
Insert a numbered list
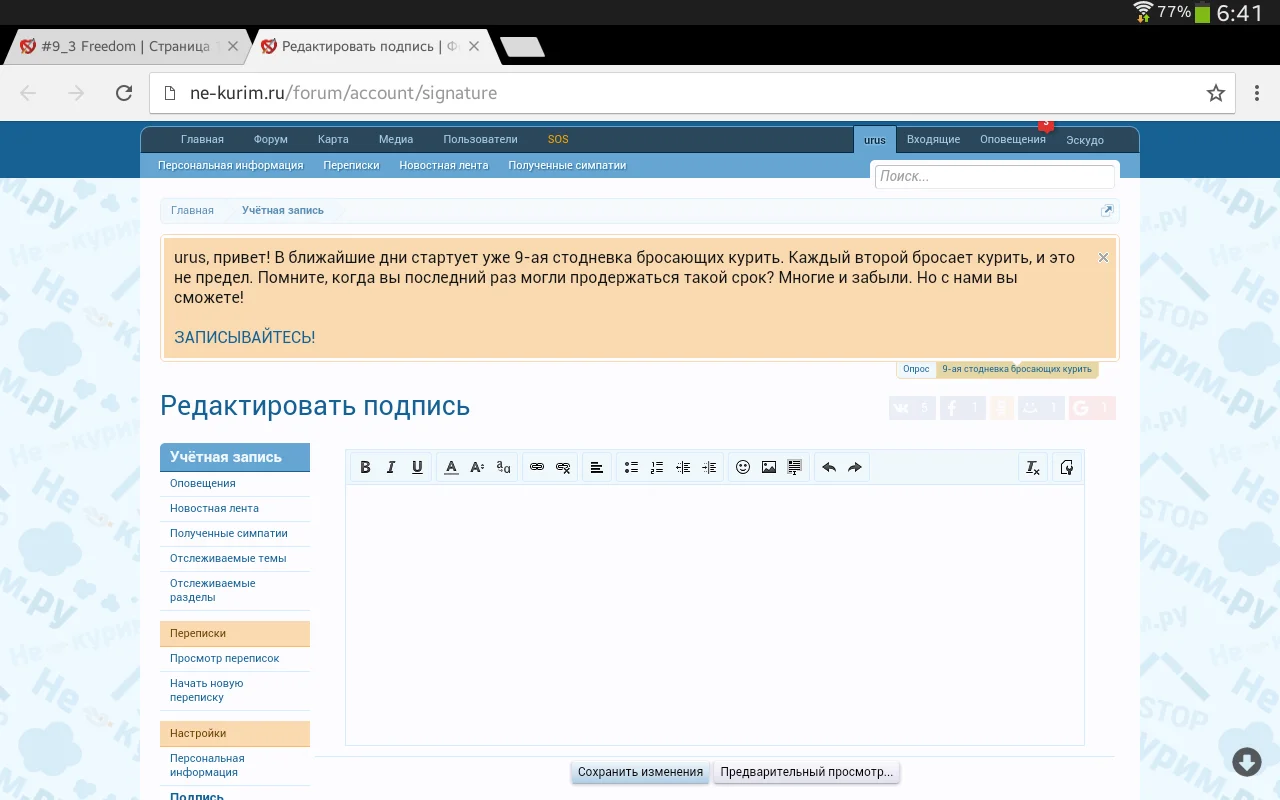657,466
